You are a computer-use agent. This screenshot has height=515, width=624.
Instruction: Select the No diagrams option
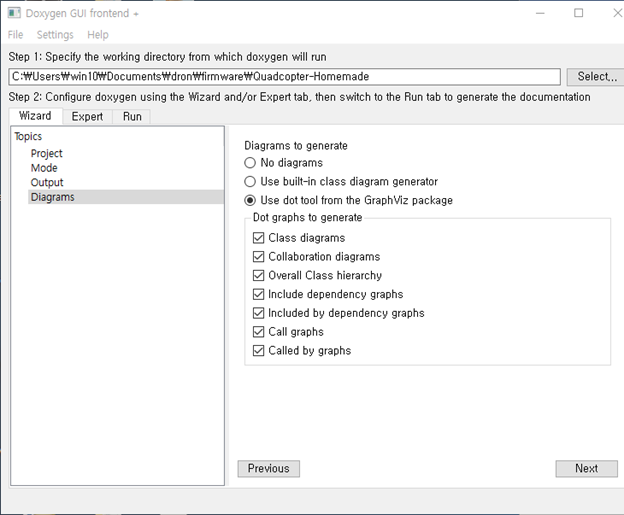coord(250,163)
